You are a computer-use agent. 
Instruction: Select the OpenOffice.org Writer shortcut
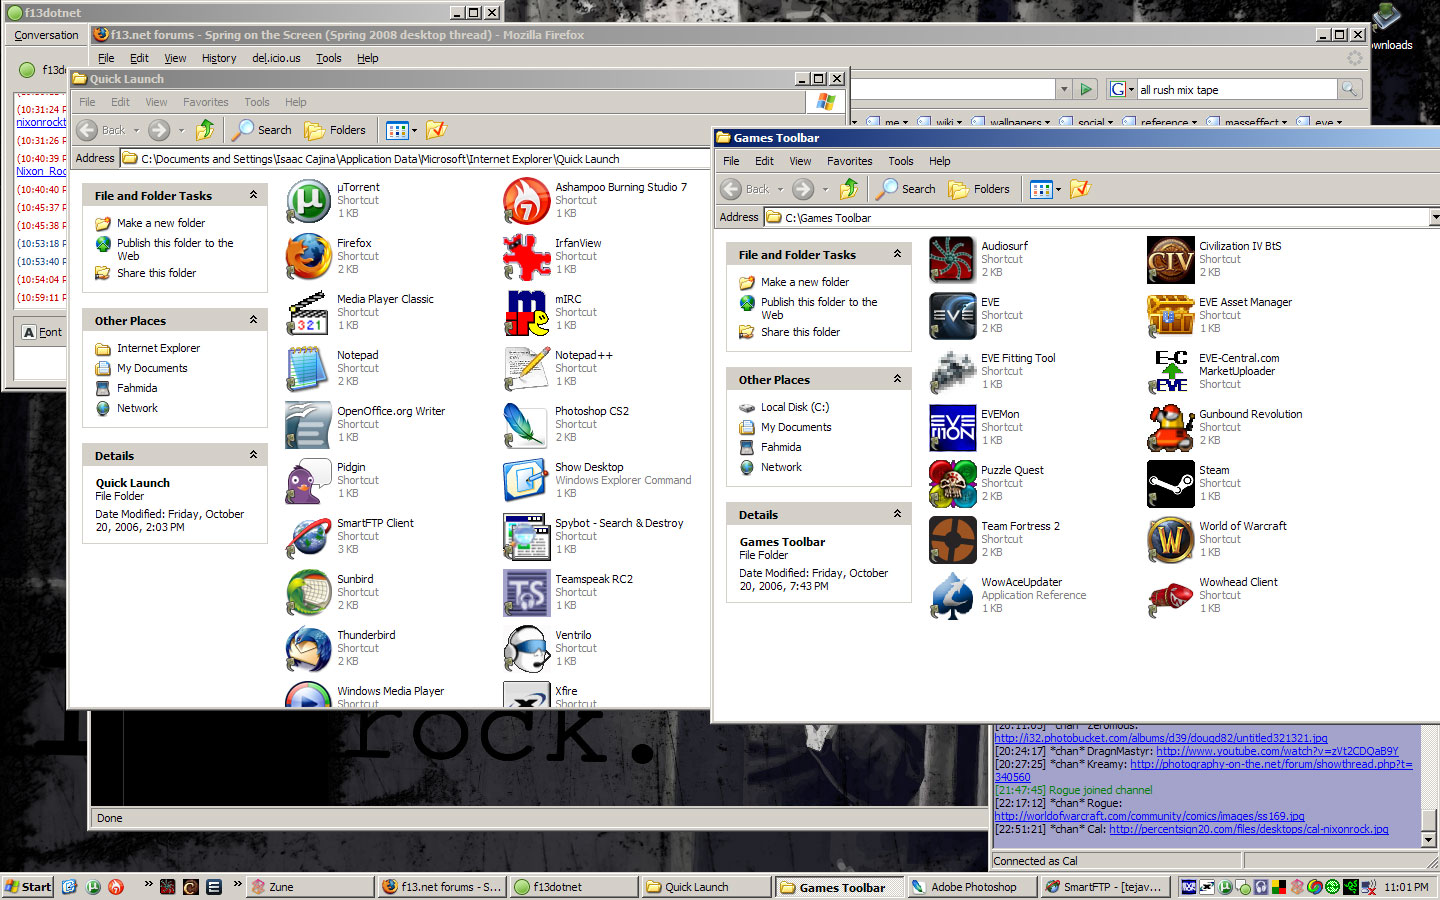coord(309,424)
